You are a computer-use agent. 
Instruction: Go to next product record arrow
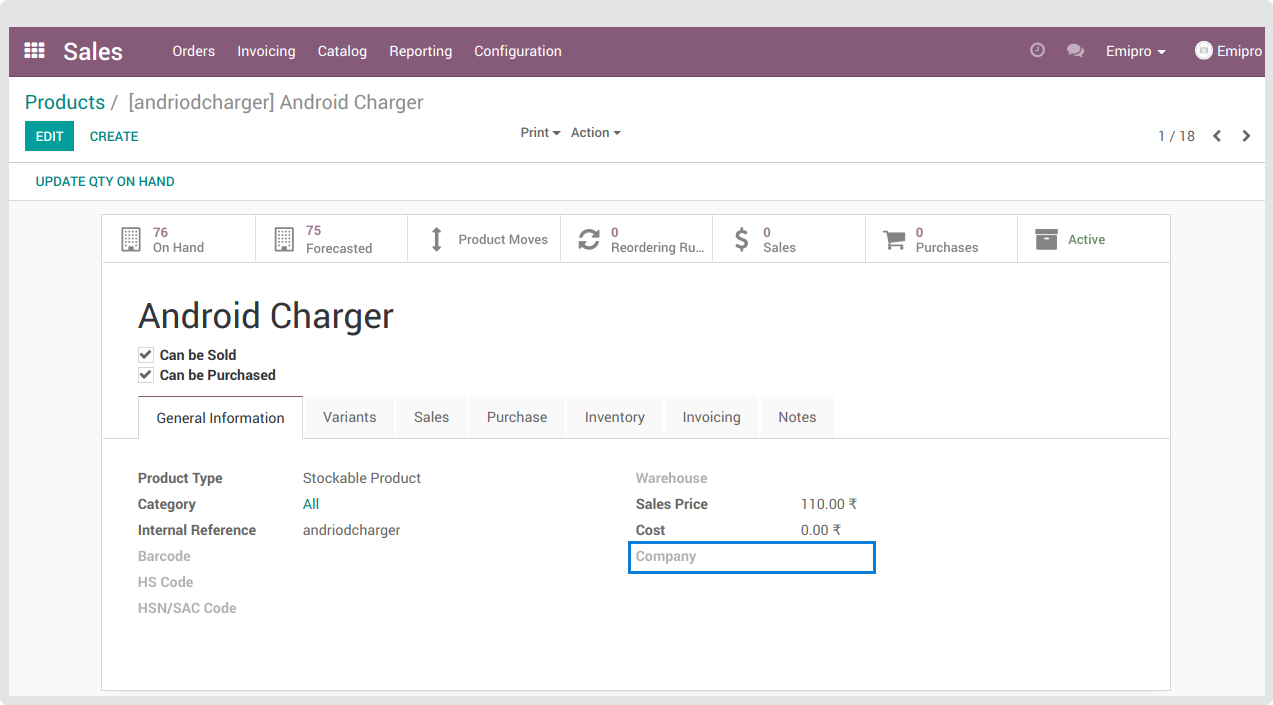[1246, 136]
